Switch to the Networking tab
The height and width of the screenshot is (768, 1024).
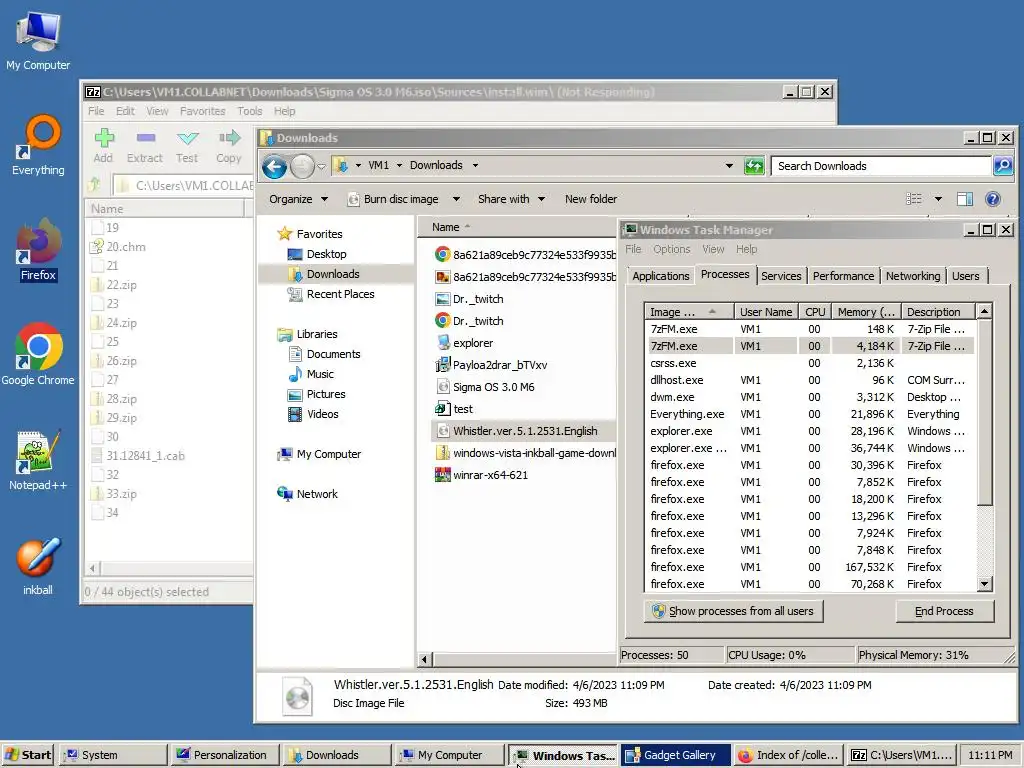point(912,276)
